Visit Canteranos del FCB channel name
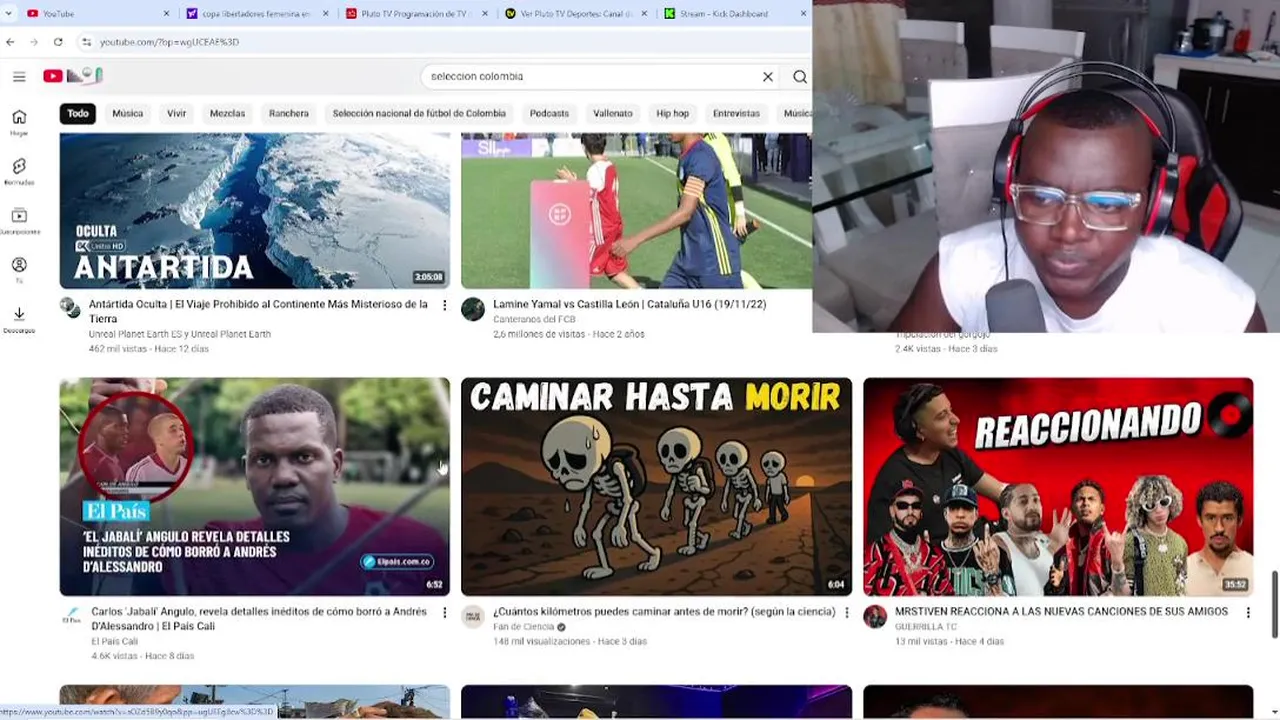The height and width of the screenshot is (720, 1280). [x=534, y=320]
